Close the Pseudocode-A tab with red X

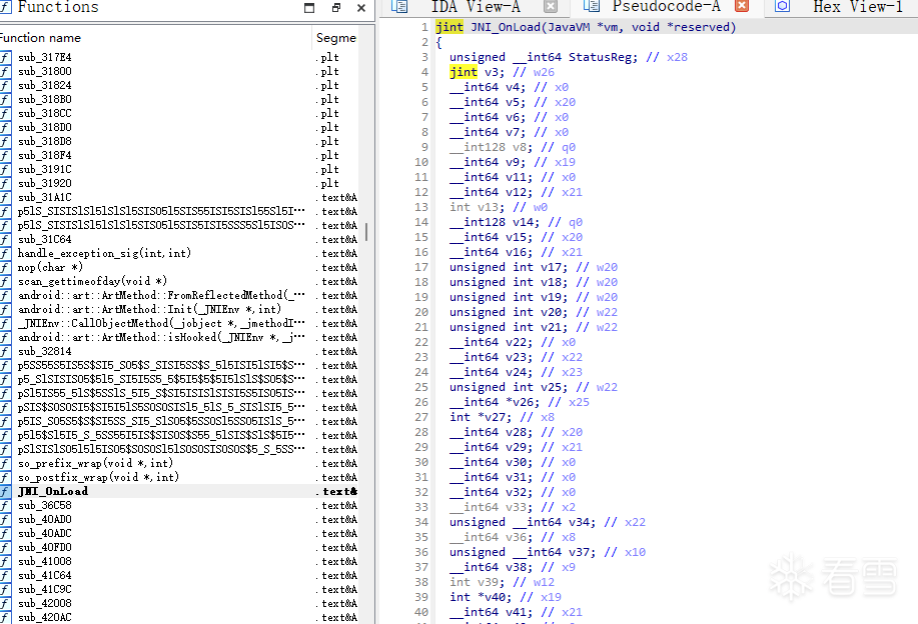pos(742,6)
